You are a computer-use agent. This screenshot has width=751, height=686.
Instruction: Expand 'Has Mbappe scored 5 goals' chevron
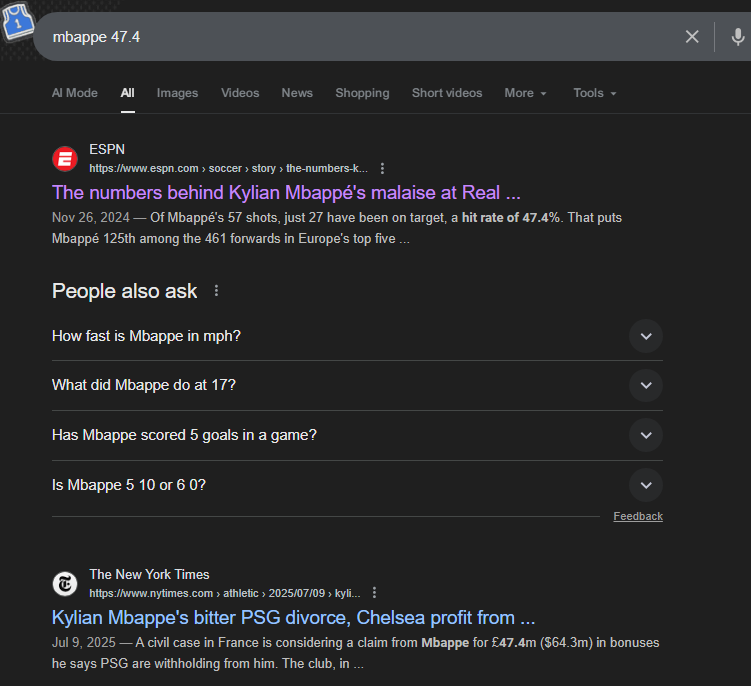(x=646, y=435)
